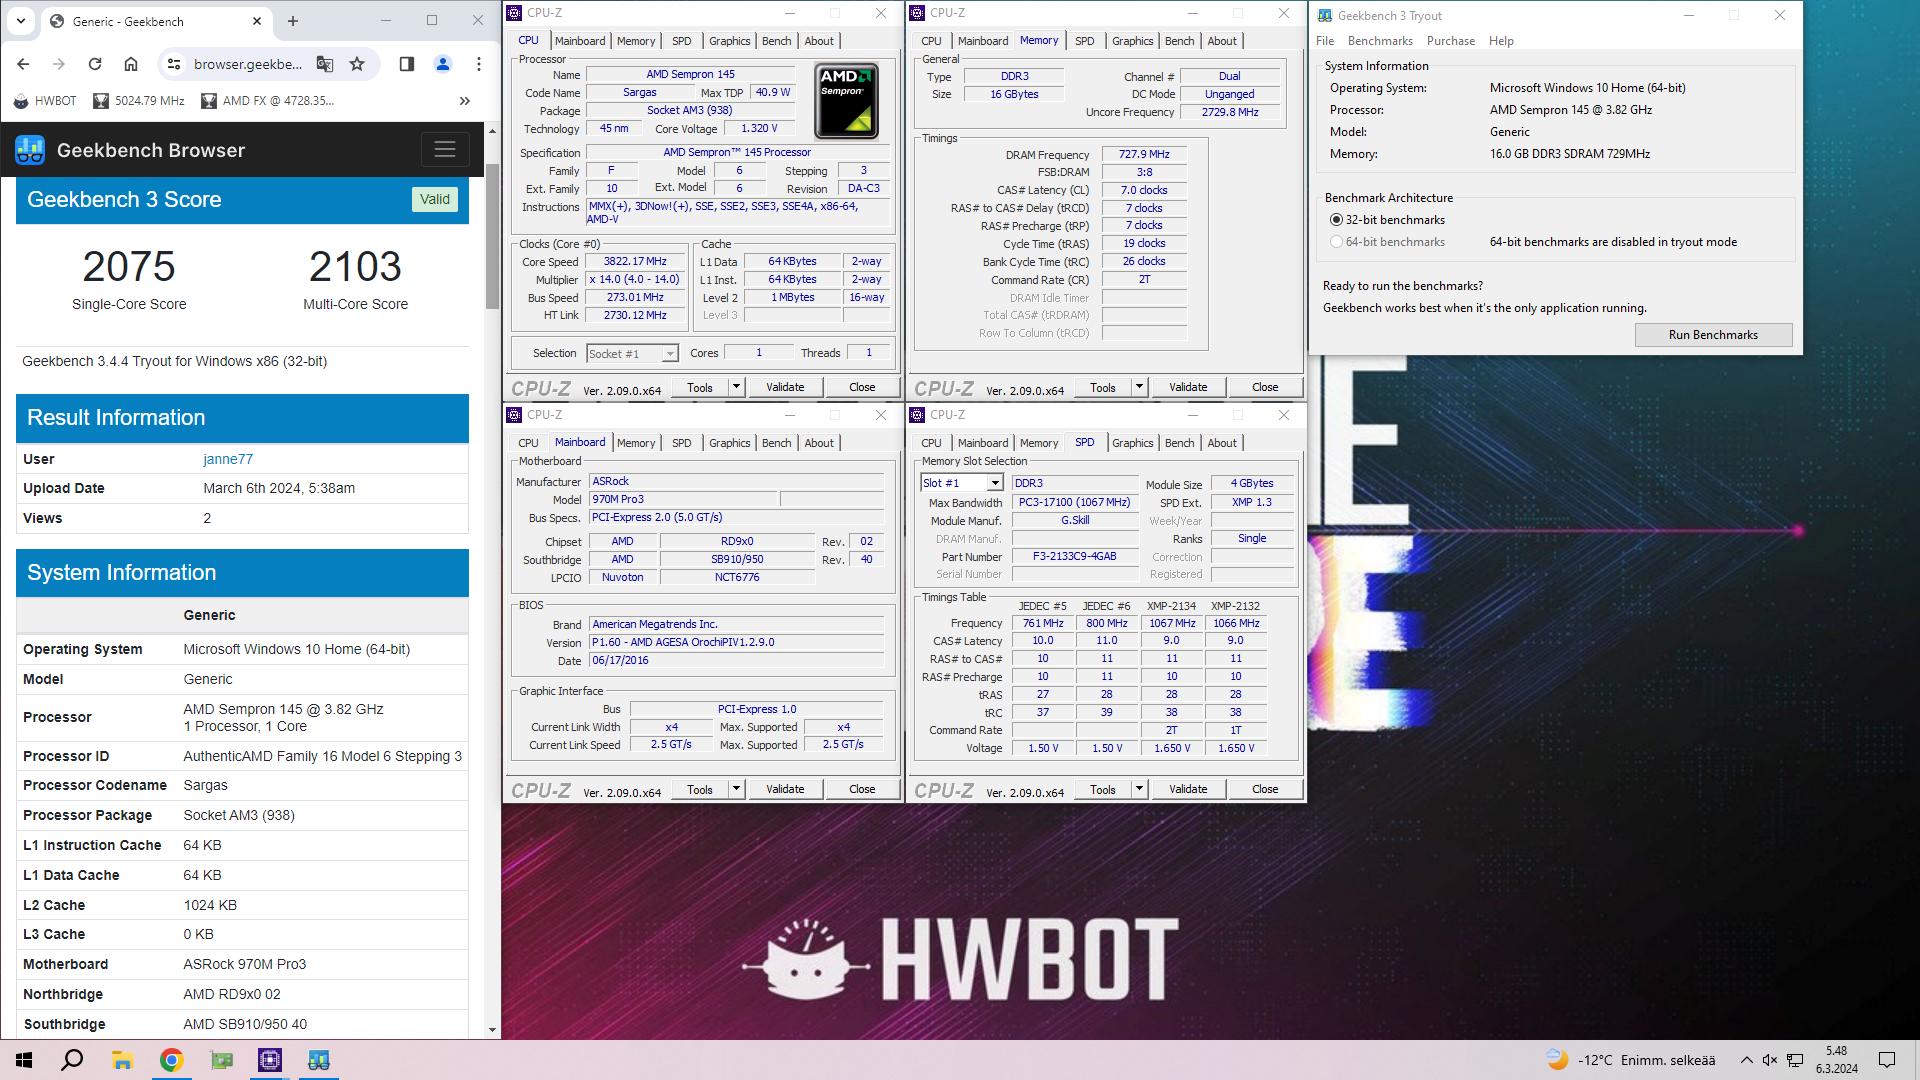Open a new browser tab
This screenshot has height=1080, width=1920.
pos(293,21)
